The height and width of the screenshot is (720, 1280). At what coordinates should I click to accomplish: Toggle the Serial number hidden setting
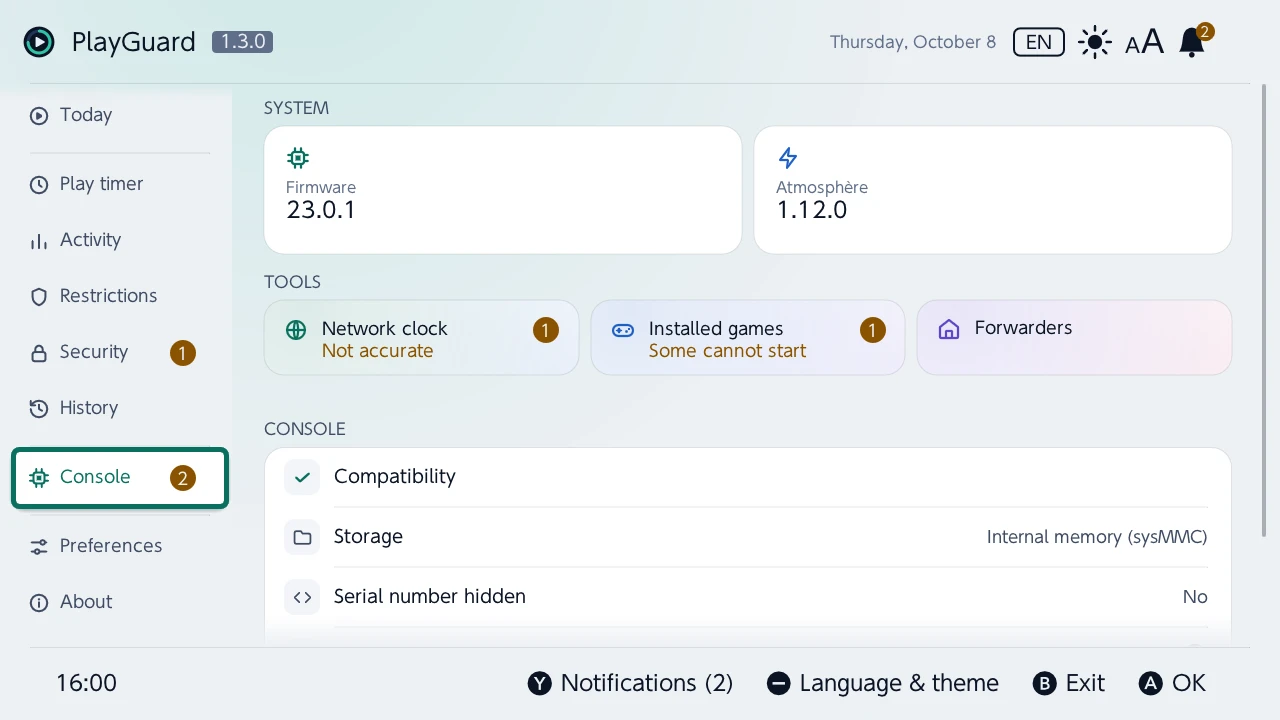(x=747, y=597)
